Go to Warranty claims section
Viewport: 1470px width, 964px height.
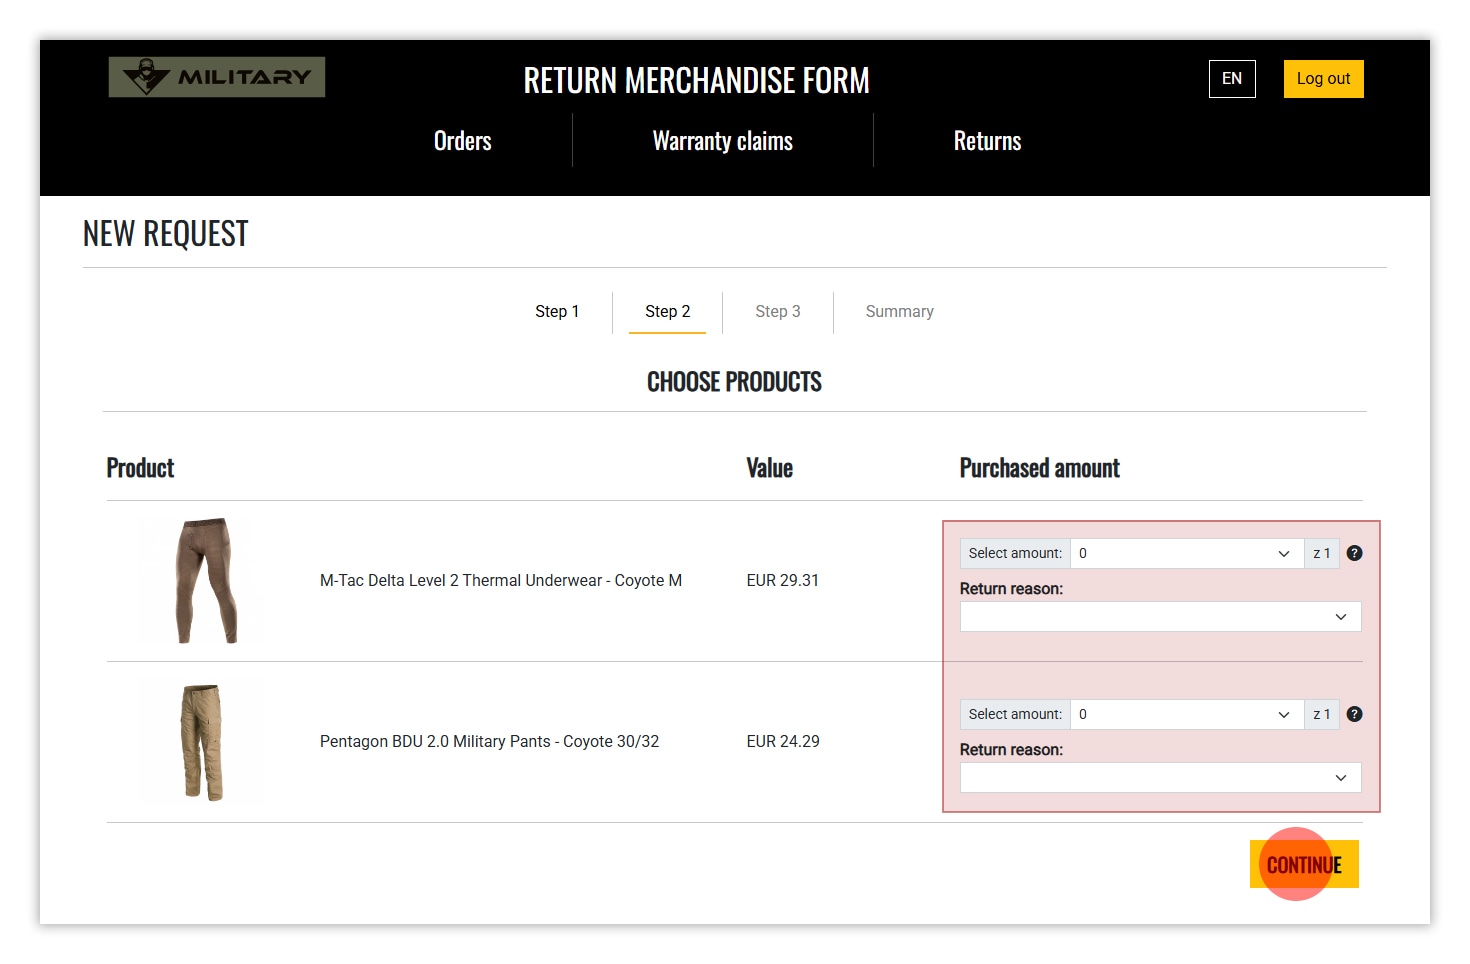pos(722,141)
